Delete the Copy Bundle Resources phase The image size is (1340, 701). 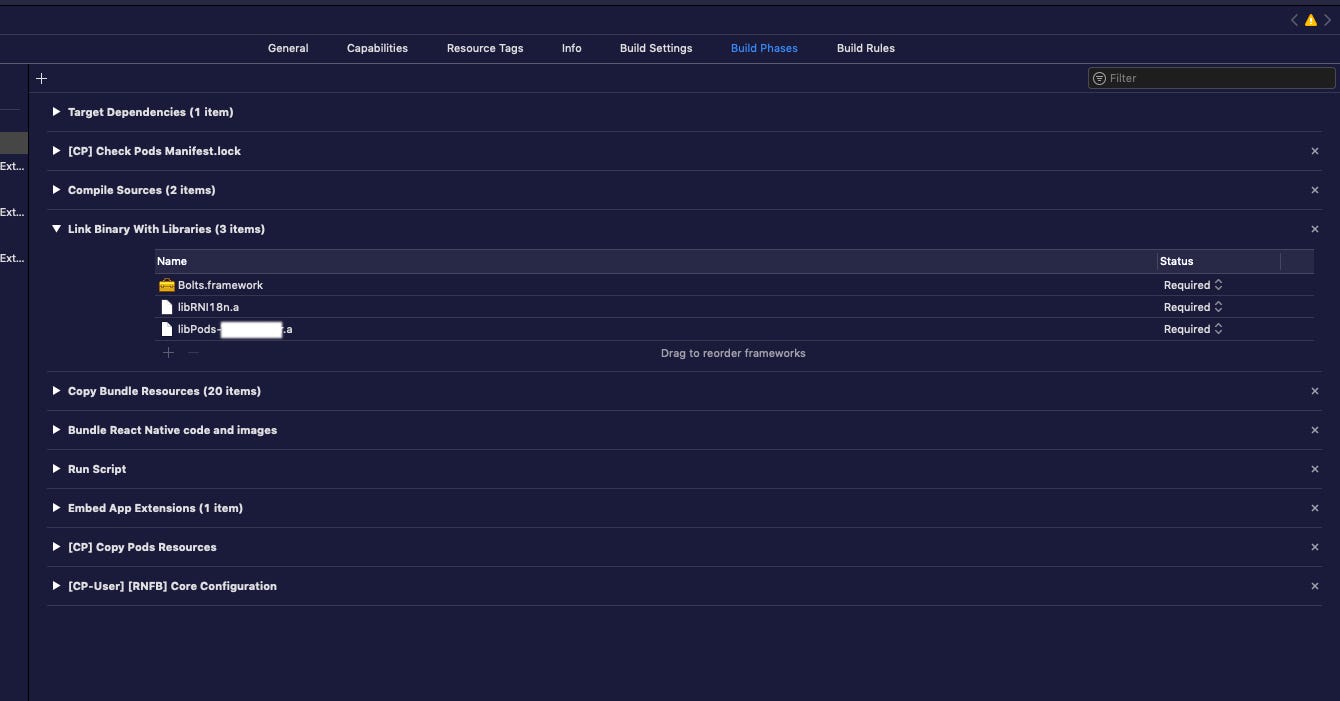(x=1315, y=391)
